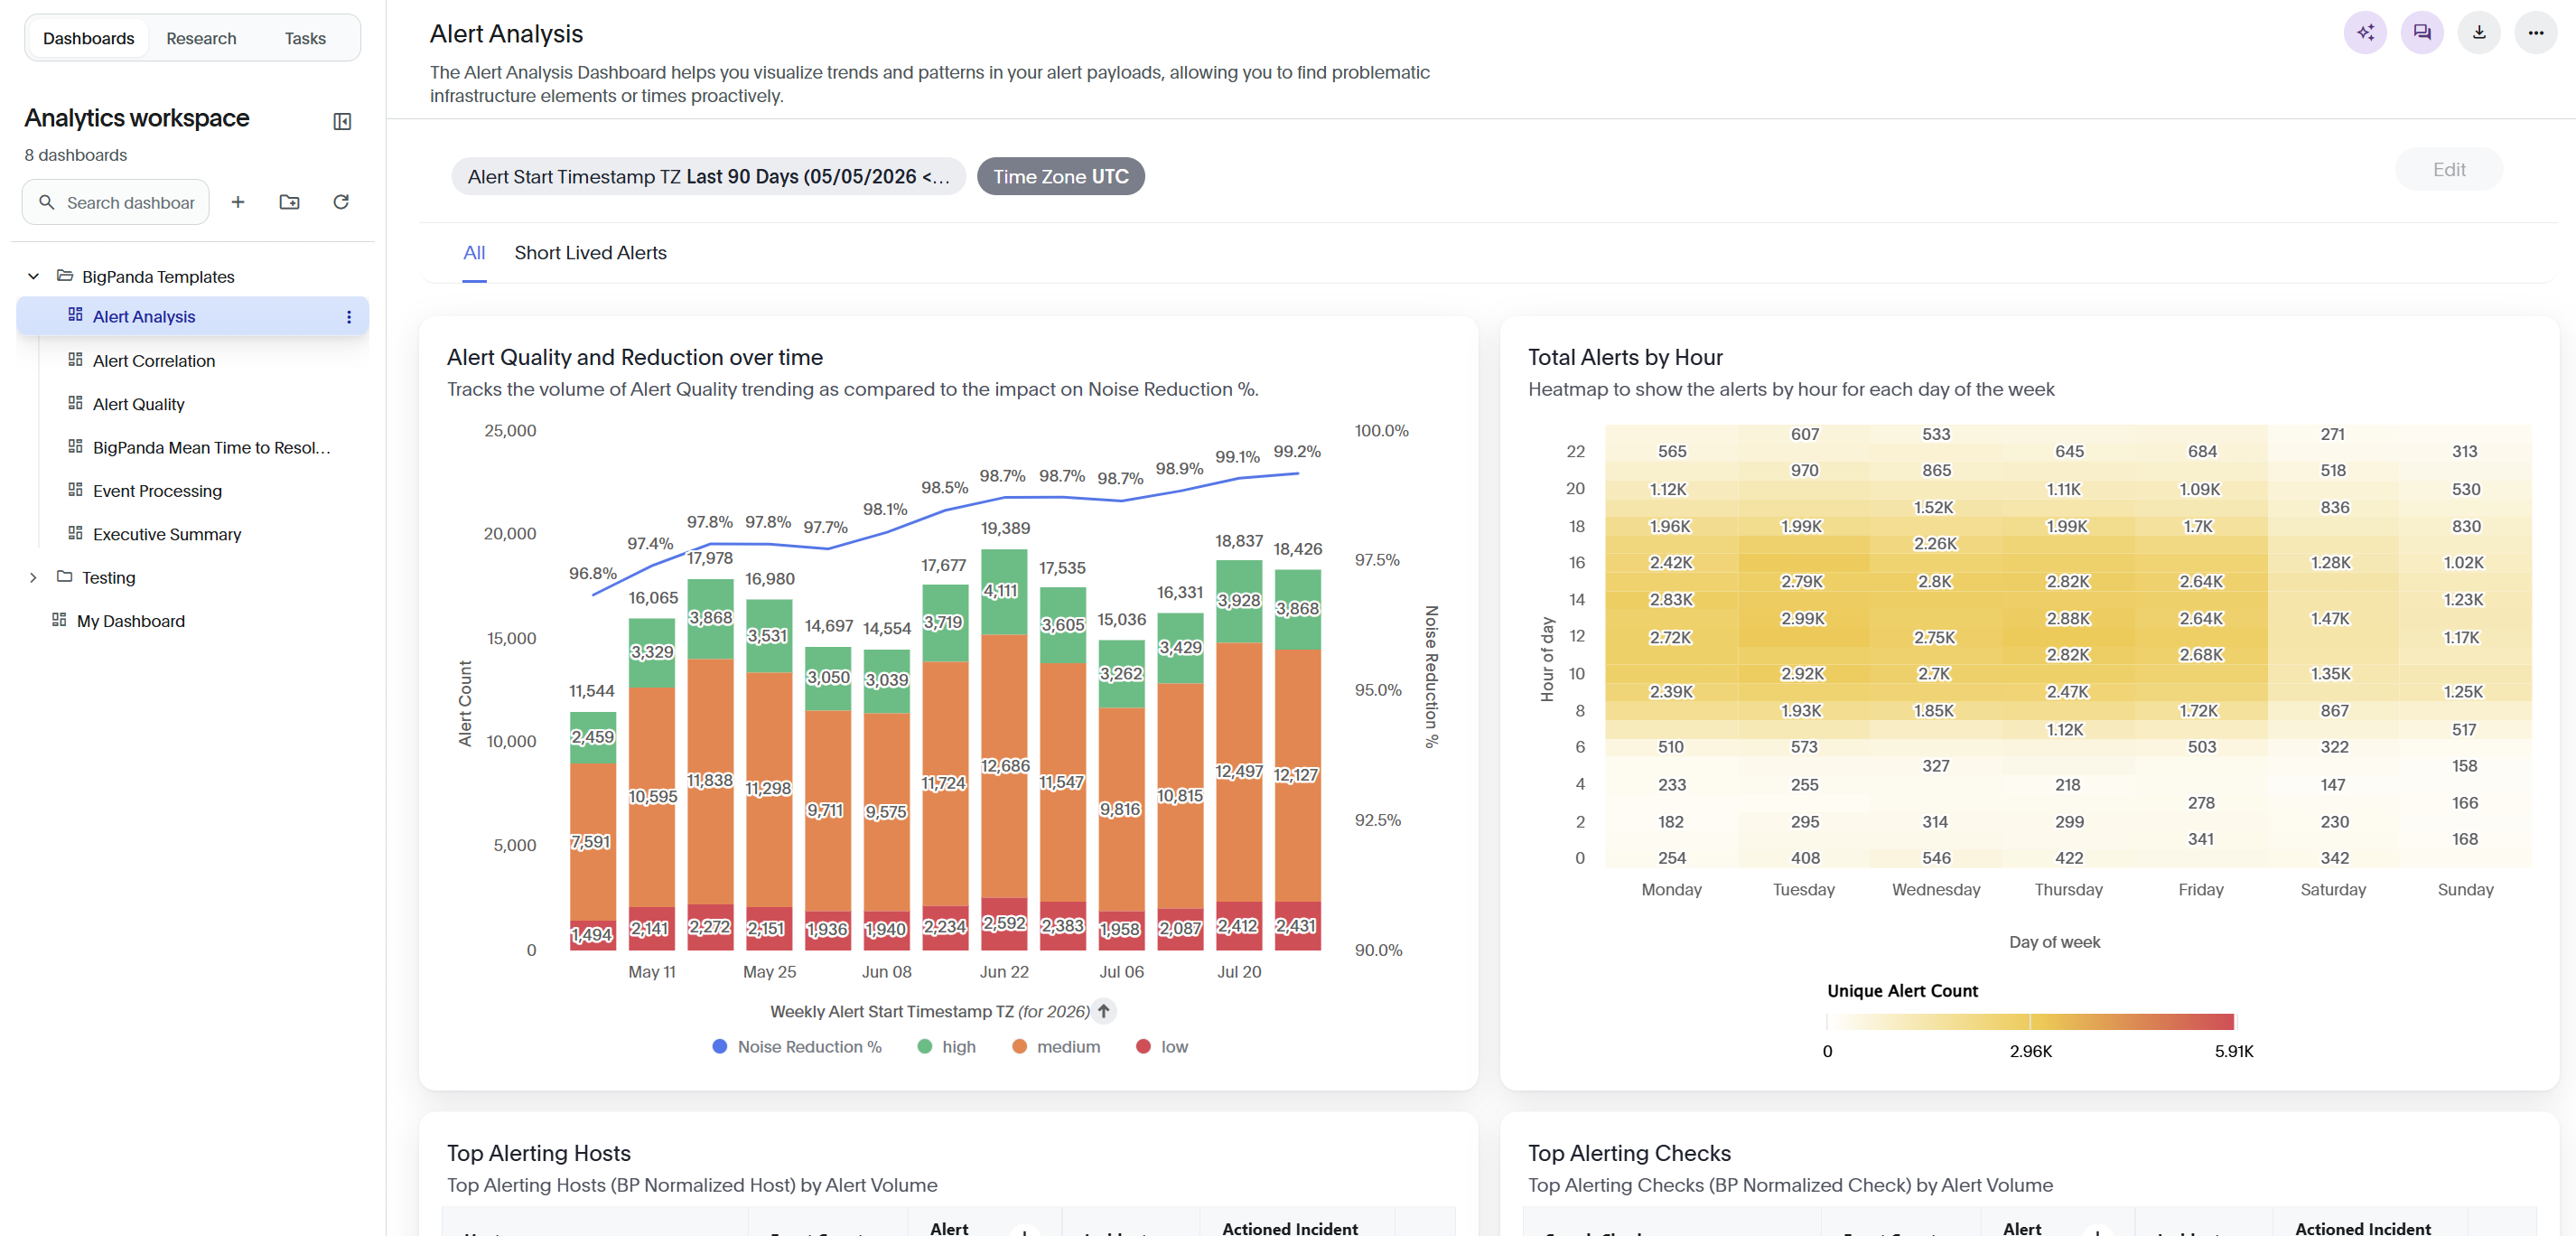Collapse the Analytics workspace sidebar panel
The height and width of the screenshot is (1236, 2576).
click(342, 121)
